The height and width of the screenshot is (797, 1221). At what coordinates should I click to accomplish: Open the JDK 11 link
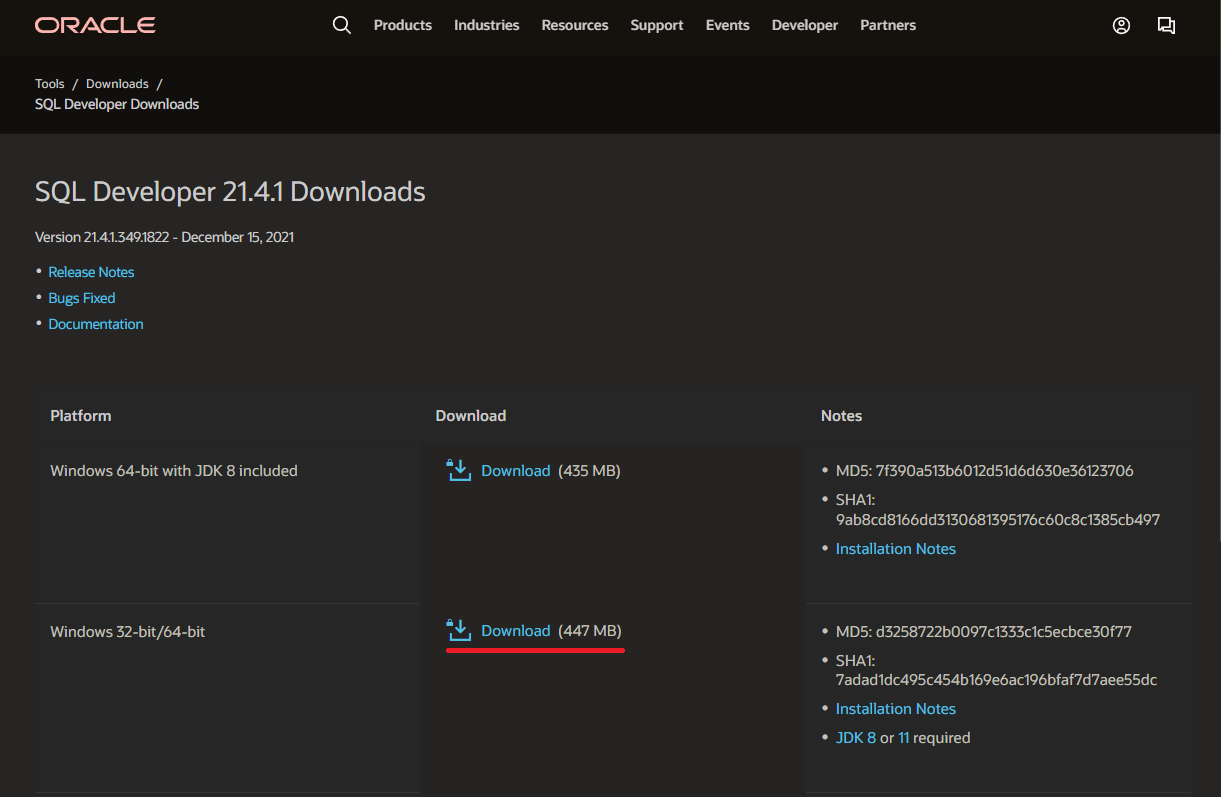tap(904, 737)
